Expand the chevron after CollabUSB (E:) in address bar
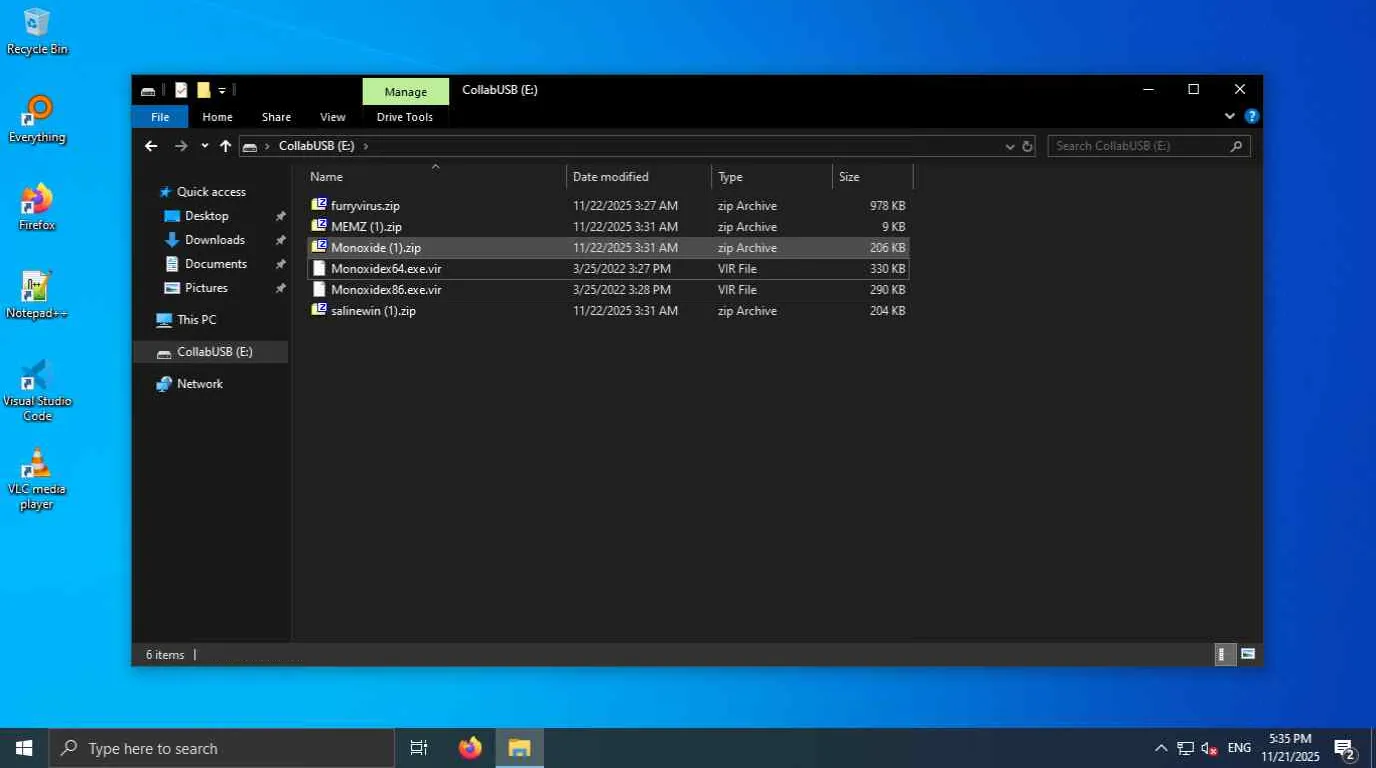Image resolution: width=1376 pixels, height=768 pixels. click(x=366, y=146)
